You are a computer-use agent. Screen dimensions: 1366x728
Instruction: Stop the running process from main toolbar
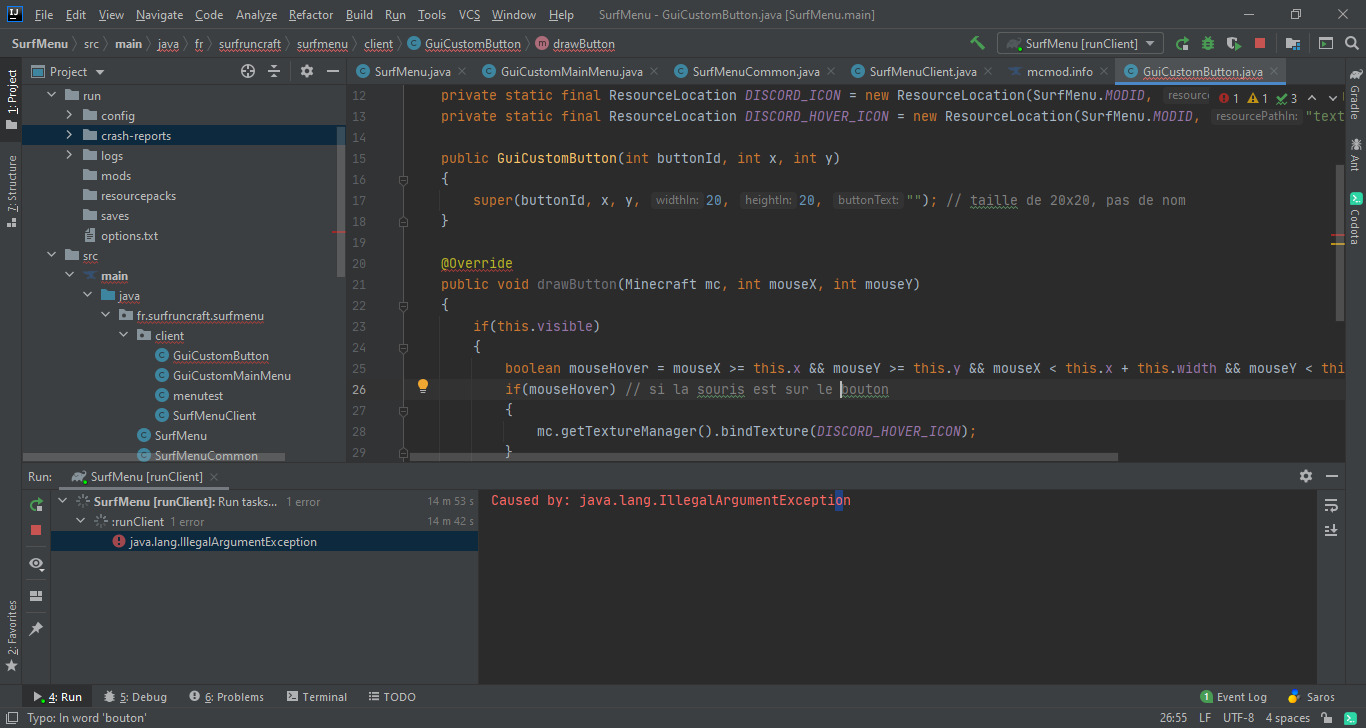coord(1260,43)
